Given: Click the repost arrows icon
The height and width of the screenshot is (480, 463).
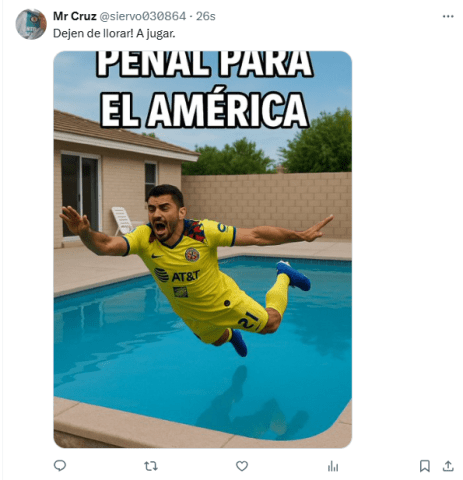Looking at the screenshot, I should pos(151,466).
